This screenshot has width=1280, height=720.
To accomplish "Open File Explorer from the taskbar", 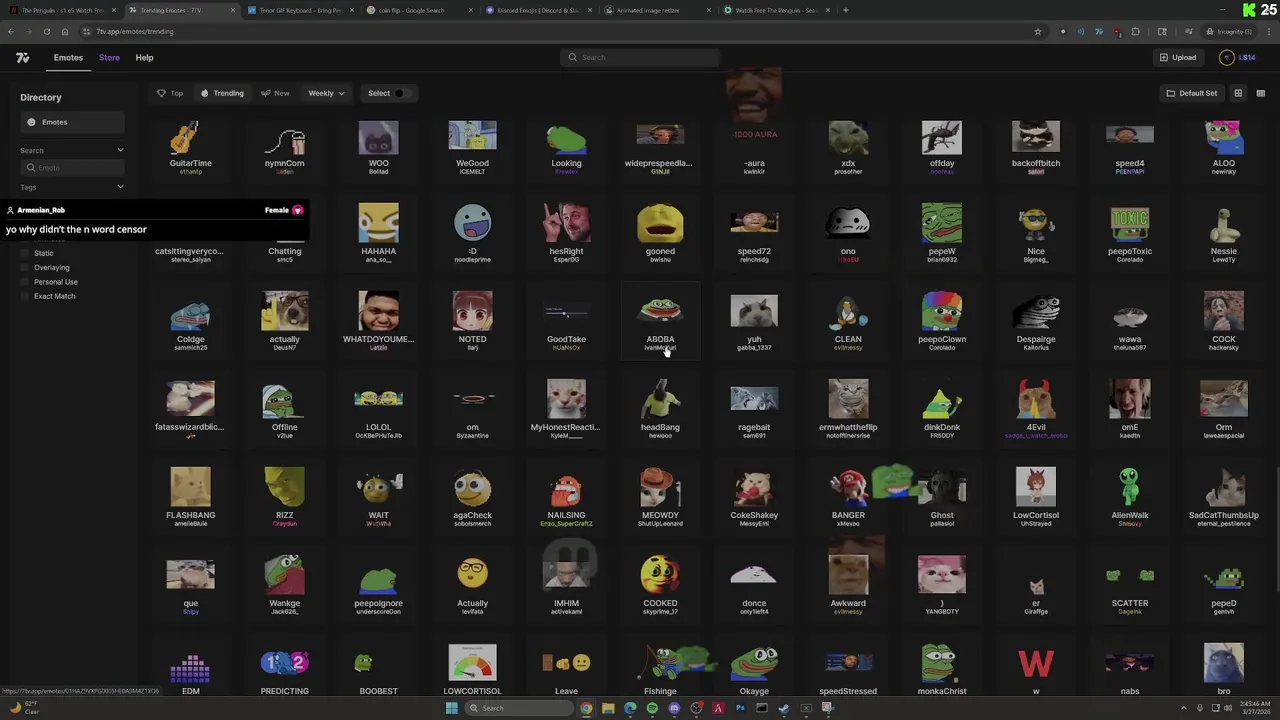I will 608,708.
